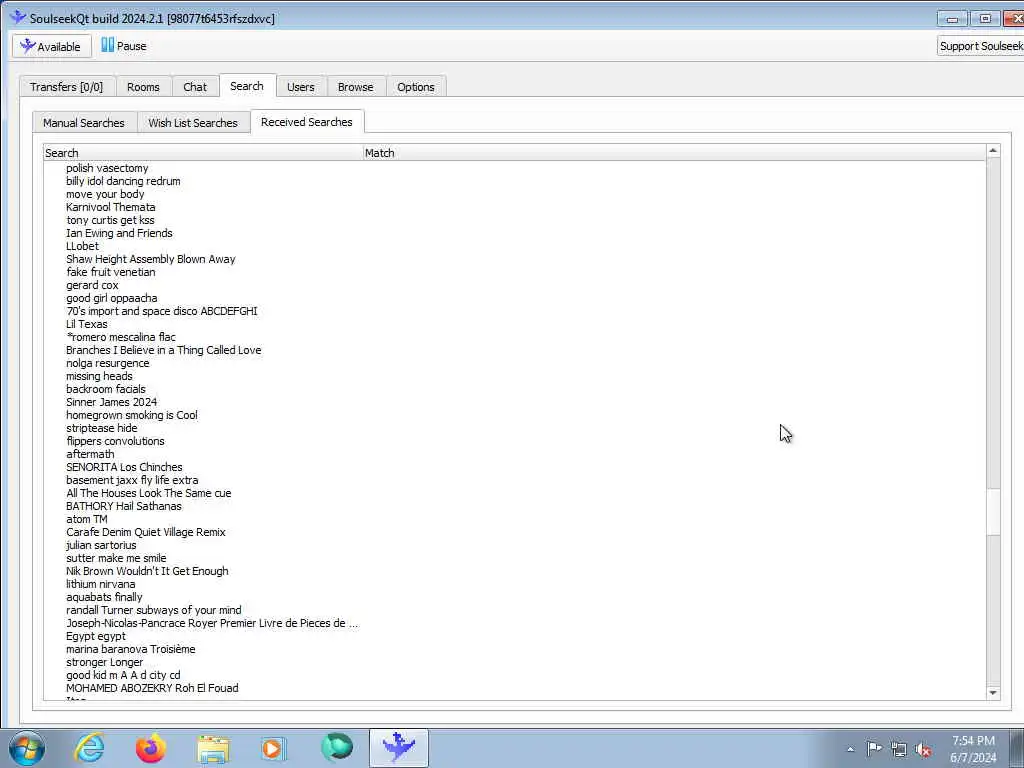Click the muted volume tray icon

point(923,749)
